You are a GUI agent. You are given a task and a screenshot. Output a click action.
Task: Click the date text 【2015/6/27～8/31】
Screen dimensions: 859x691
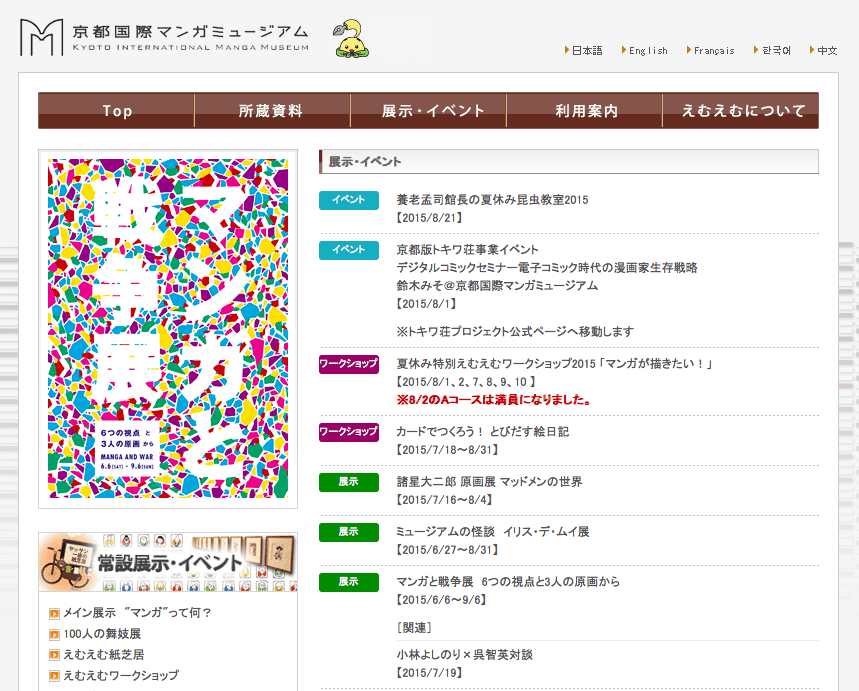[x=448, y=550]
